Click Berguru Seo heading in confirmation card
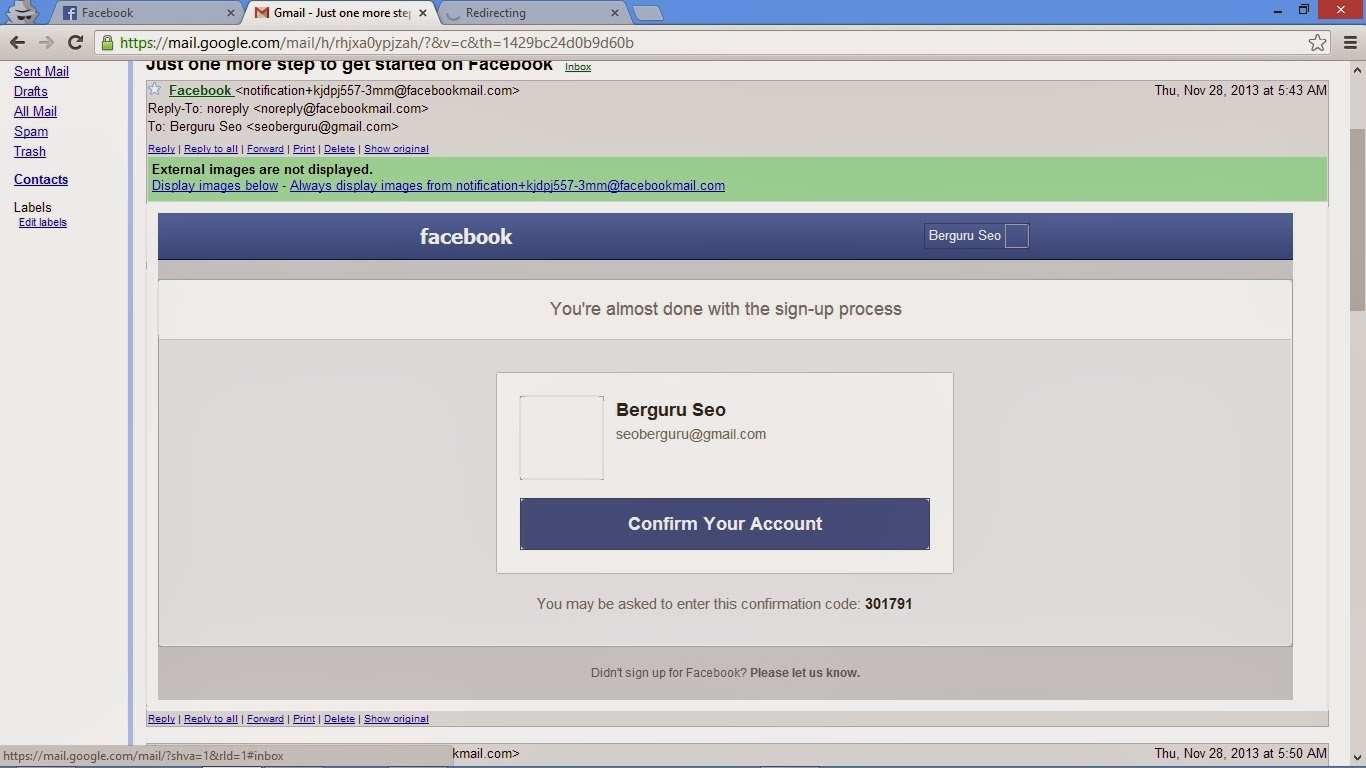The width and height of the screenshot is (1366, 768). tap(671, 409)
